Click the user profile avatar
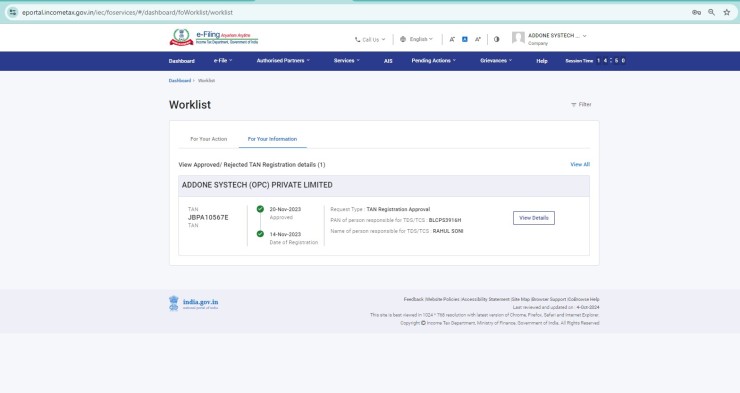Viewport: 740px width, 393px height. (x=518, y=38)
